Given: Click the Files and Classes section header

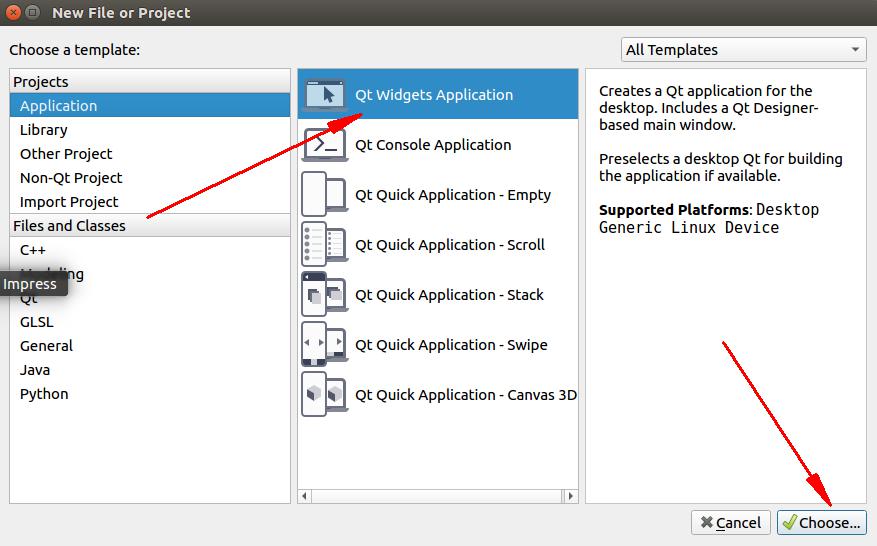Looking at the screenshot, I should pos(150,225).
